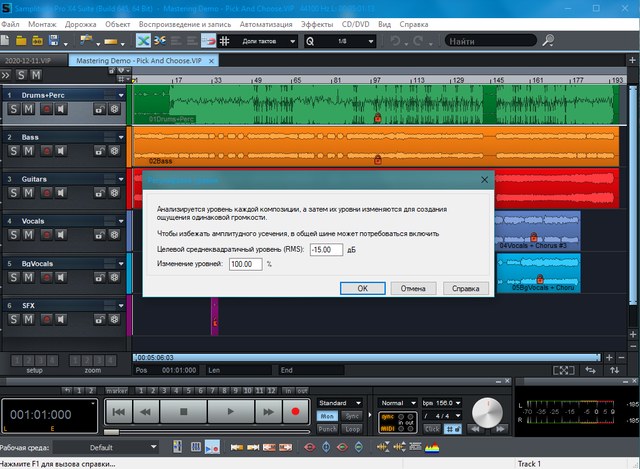Screen dimensions: 640x469
Task: Solo the Drums+Perc track
Action: 14,108
